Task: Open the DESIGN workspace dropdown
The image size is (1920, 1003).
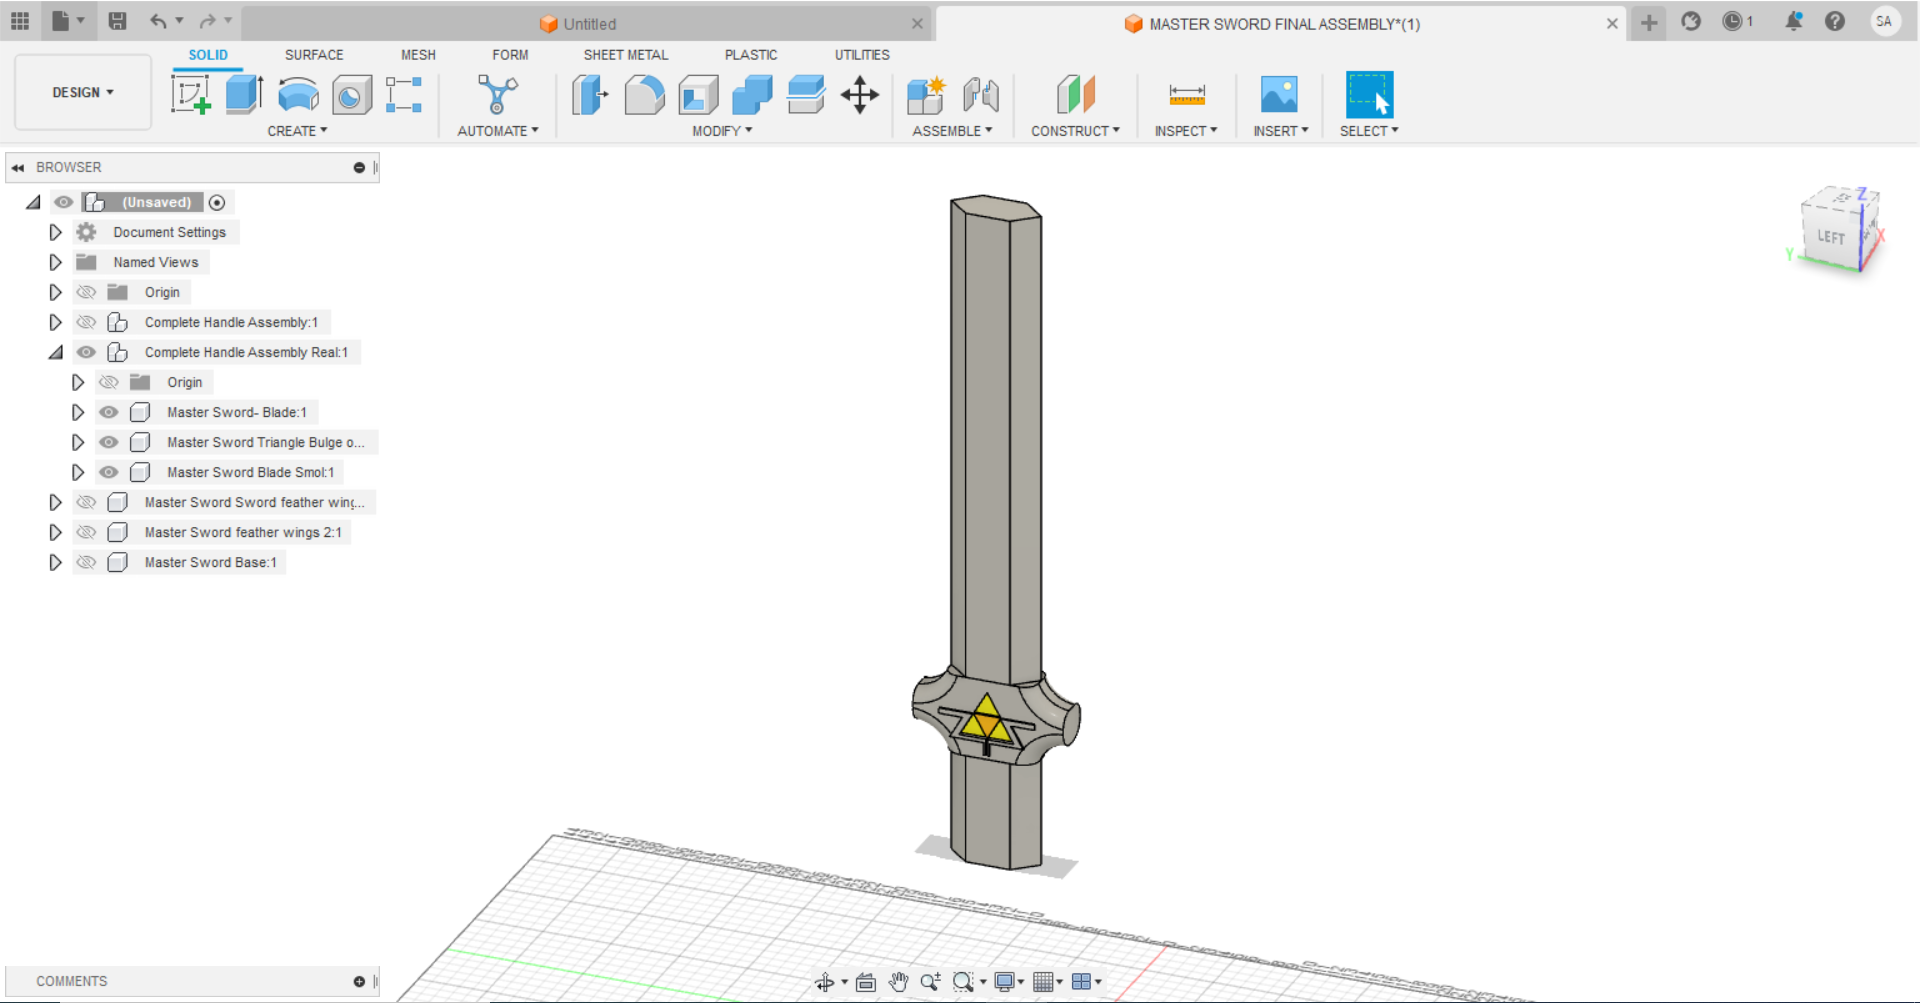Action: [83, 92]
